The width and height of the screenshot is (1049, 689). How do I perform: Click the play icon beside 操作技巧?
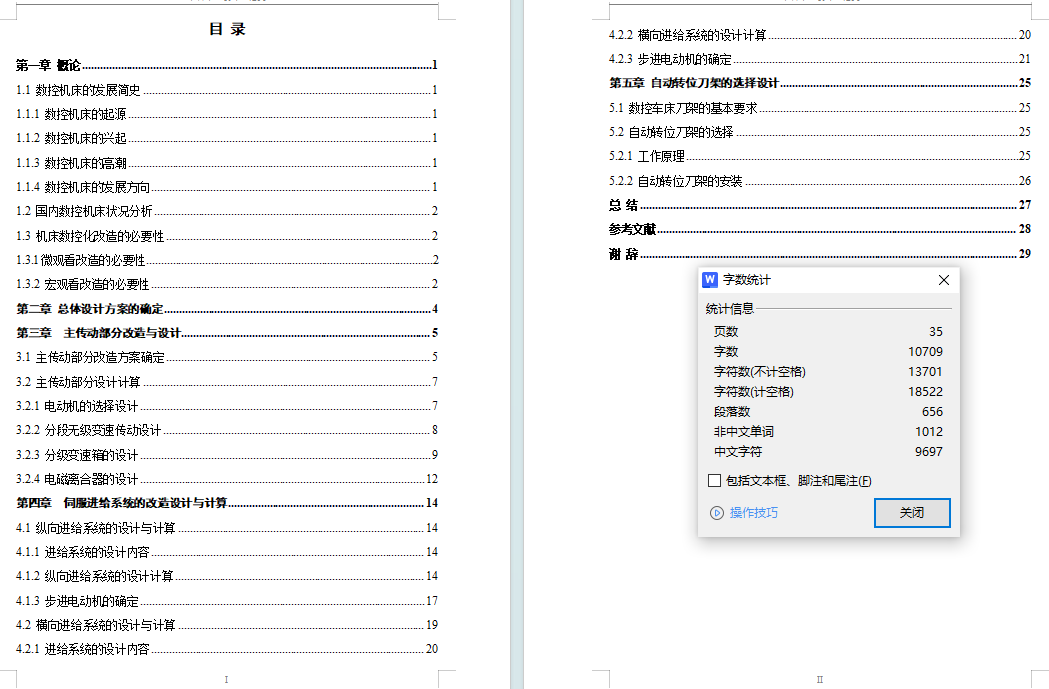tap(716, 513)
